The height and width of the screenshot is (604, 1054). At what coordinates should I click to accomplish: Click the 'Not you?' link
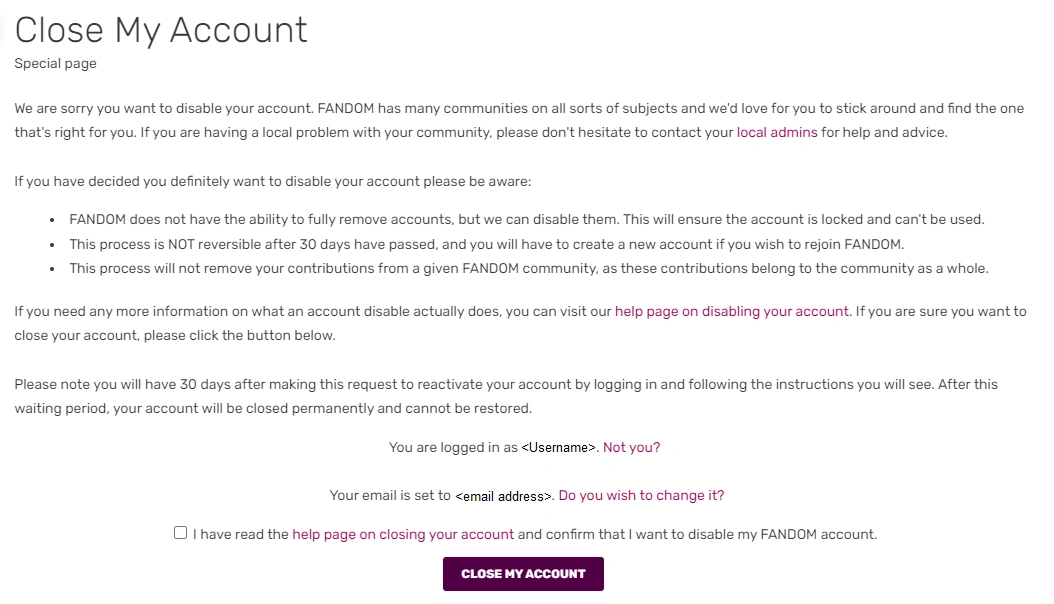click(x=631, y=447)
